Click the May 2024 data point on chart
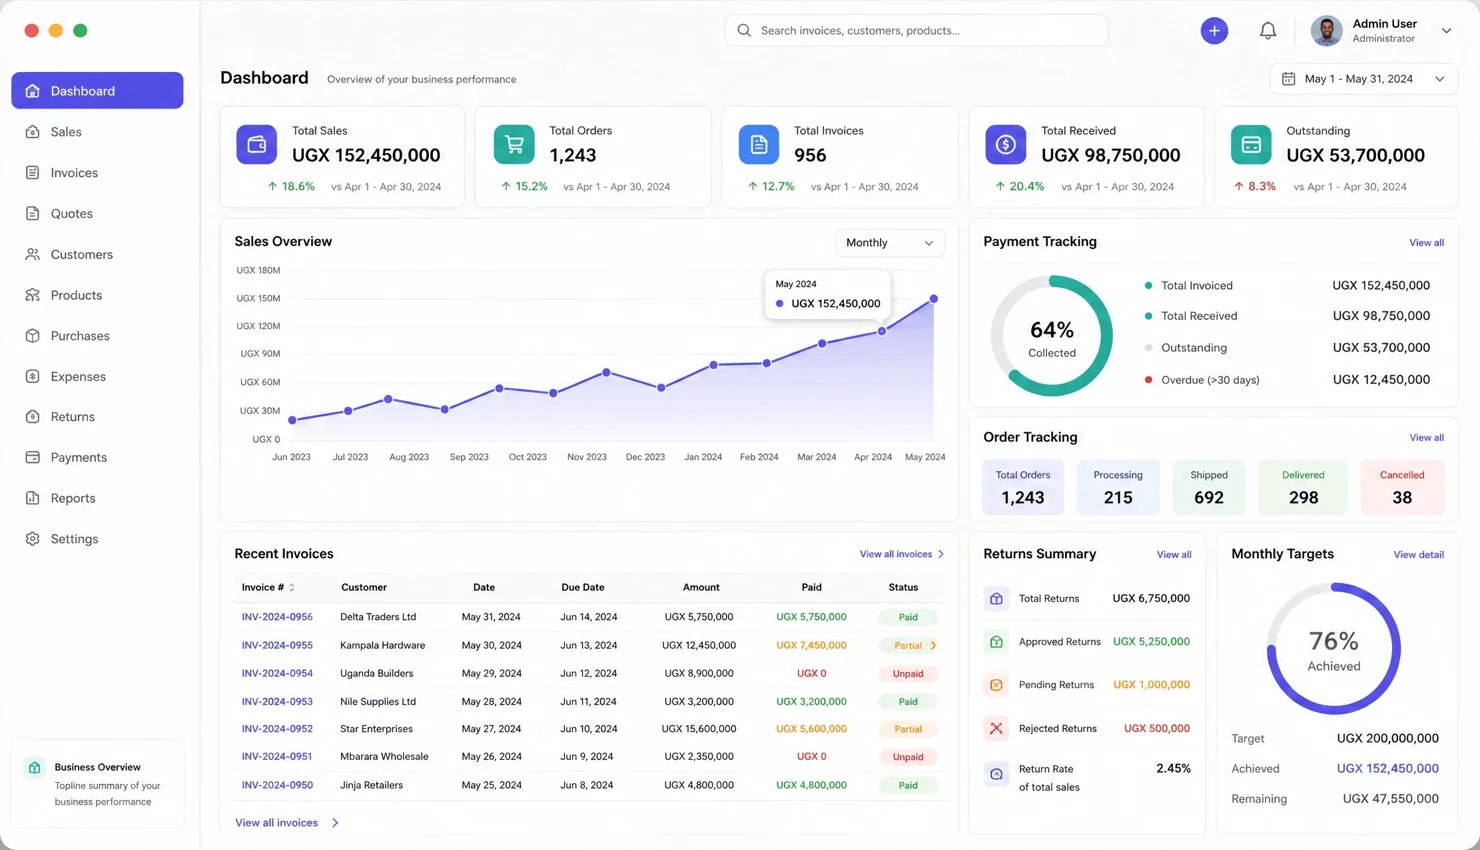The image size is (1480, 850). (x=934, y=299)
